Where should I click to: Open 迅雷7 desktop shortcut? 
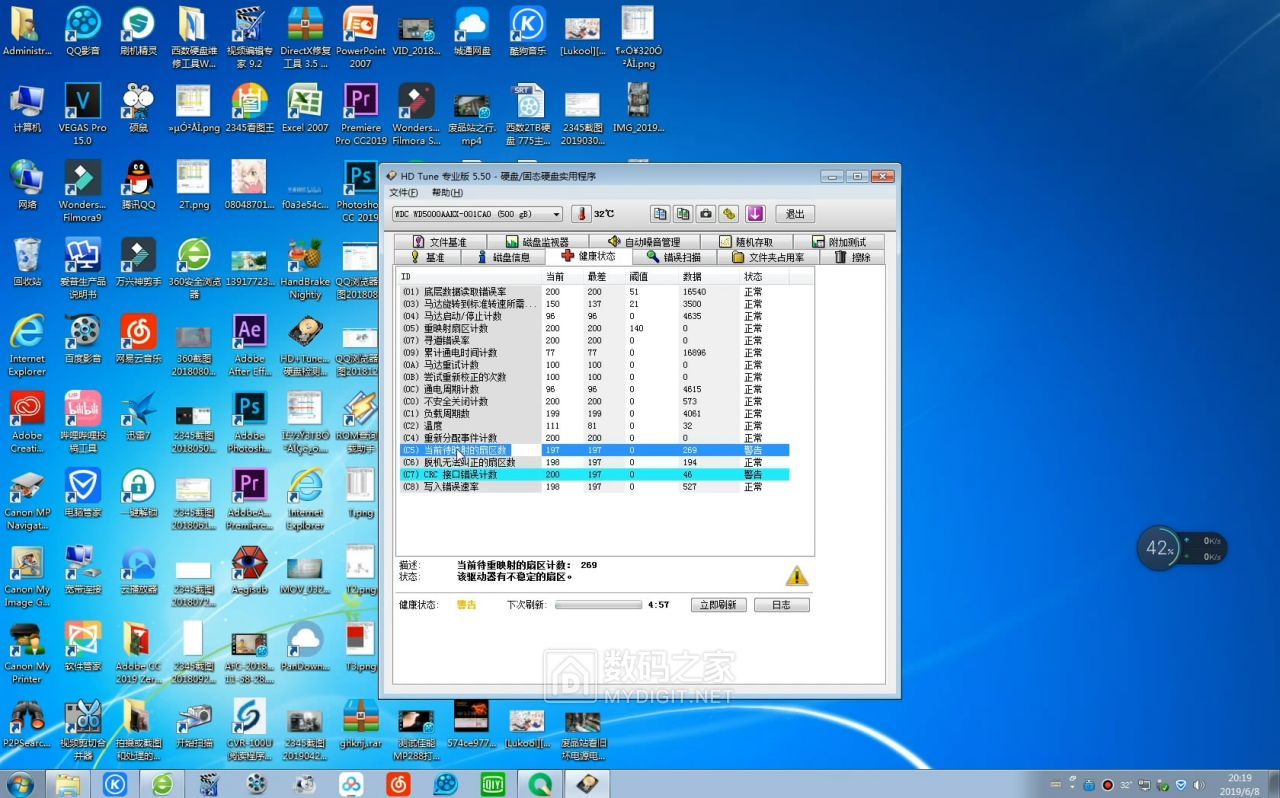[139, 415]
